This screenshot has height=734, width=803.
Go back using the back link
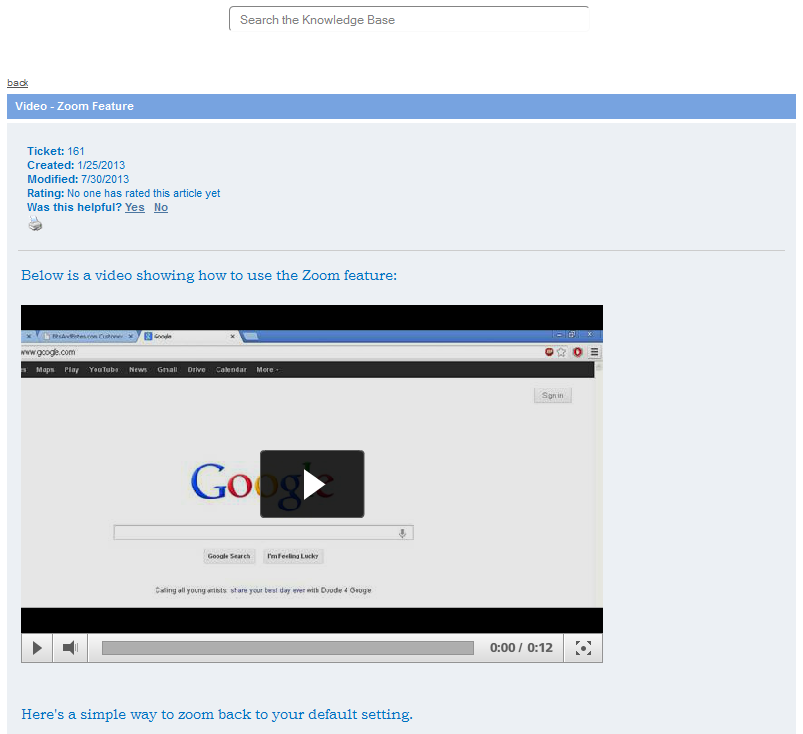17,82
